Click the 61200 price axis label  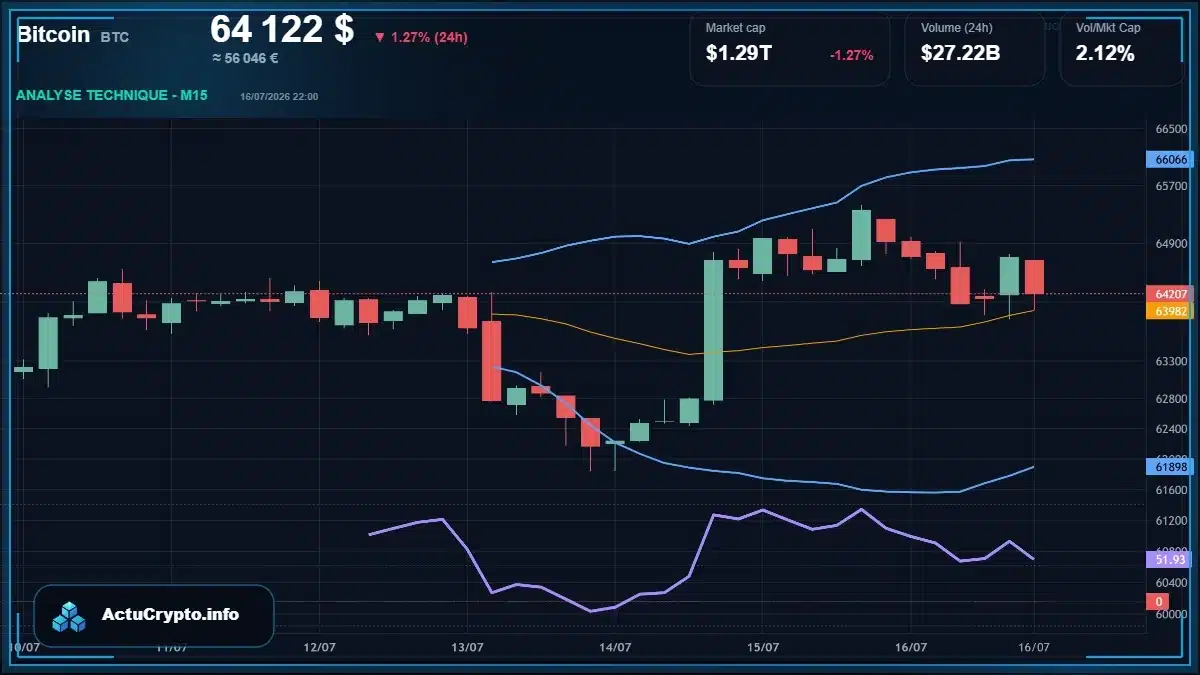[x=1171, y=521]
